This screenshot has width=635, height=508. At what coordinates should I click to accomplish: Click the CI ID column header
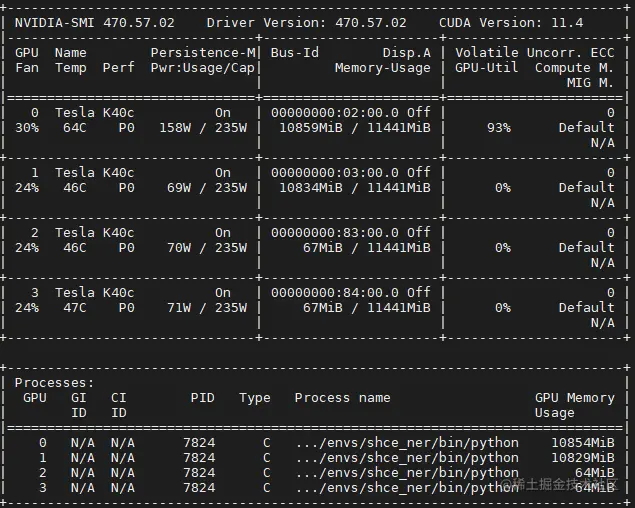119,405
